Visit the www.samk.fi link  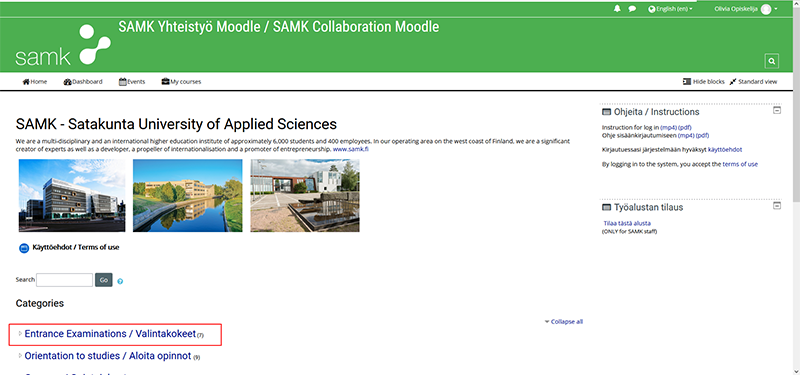[x=351, y=149]
